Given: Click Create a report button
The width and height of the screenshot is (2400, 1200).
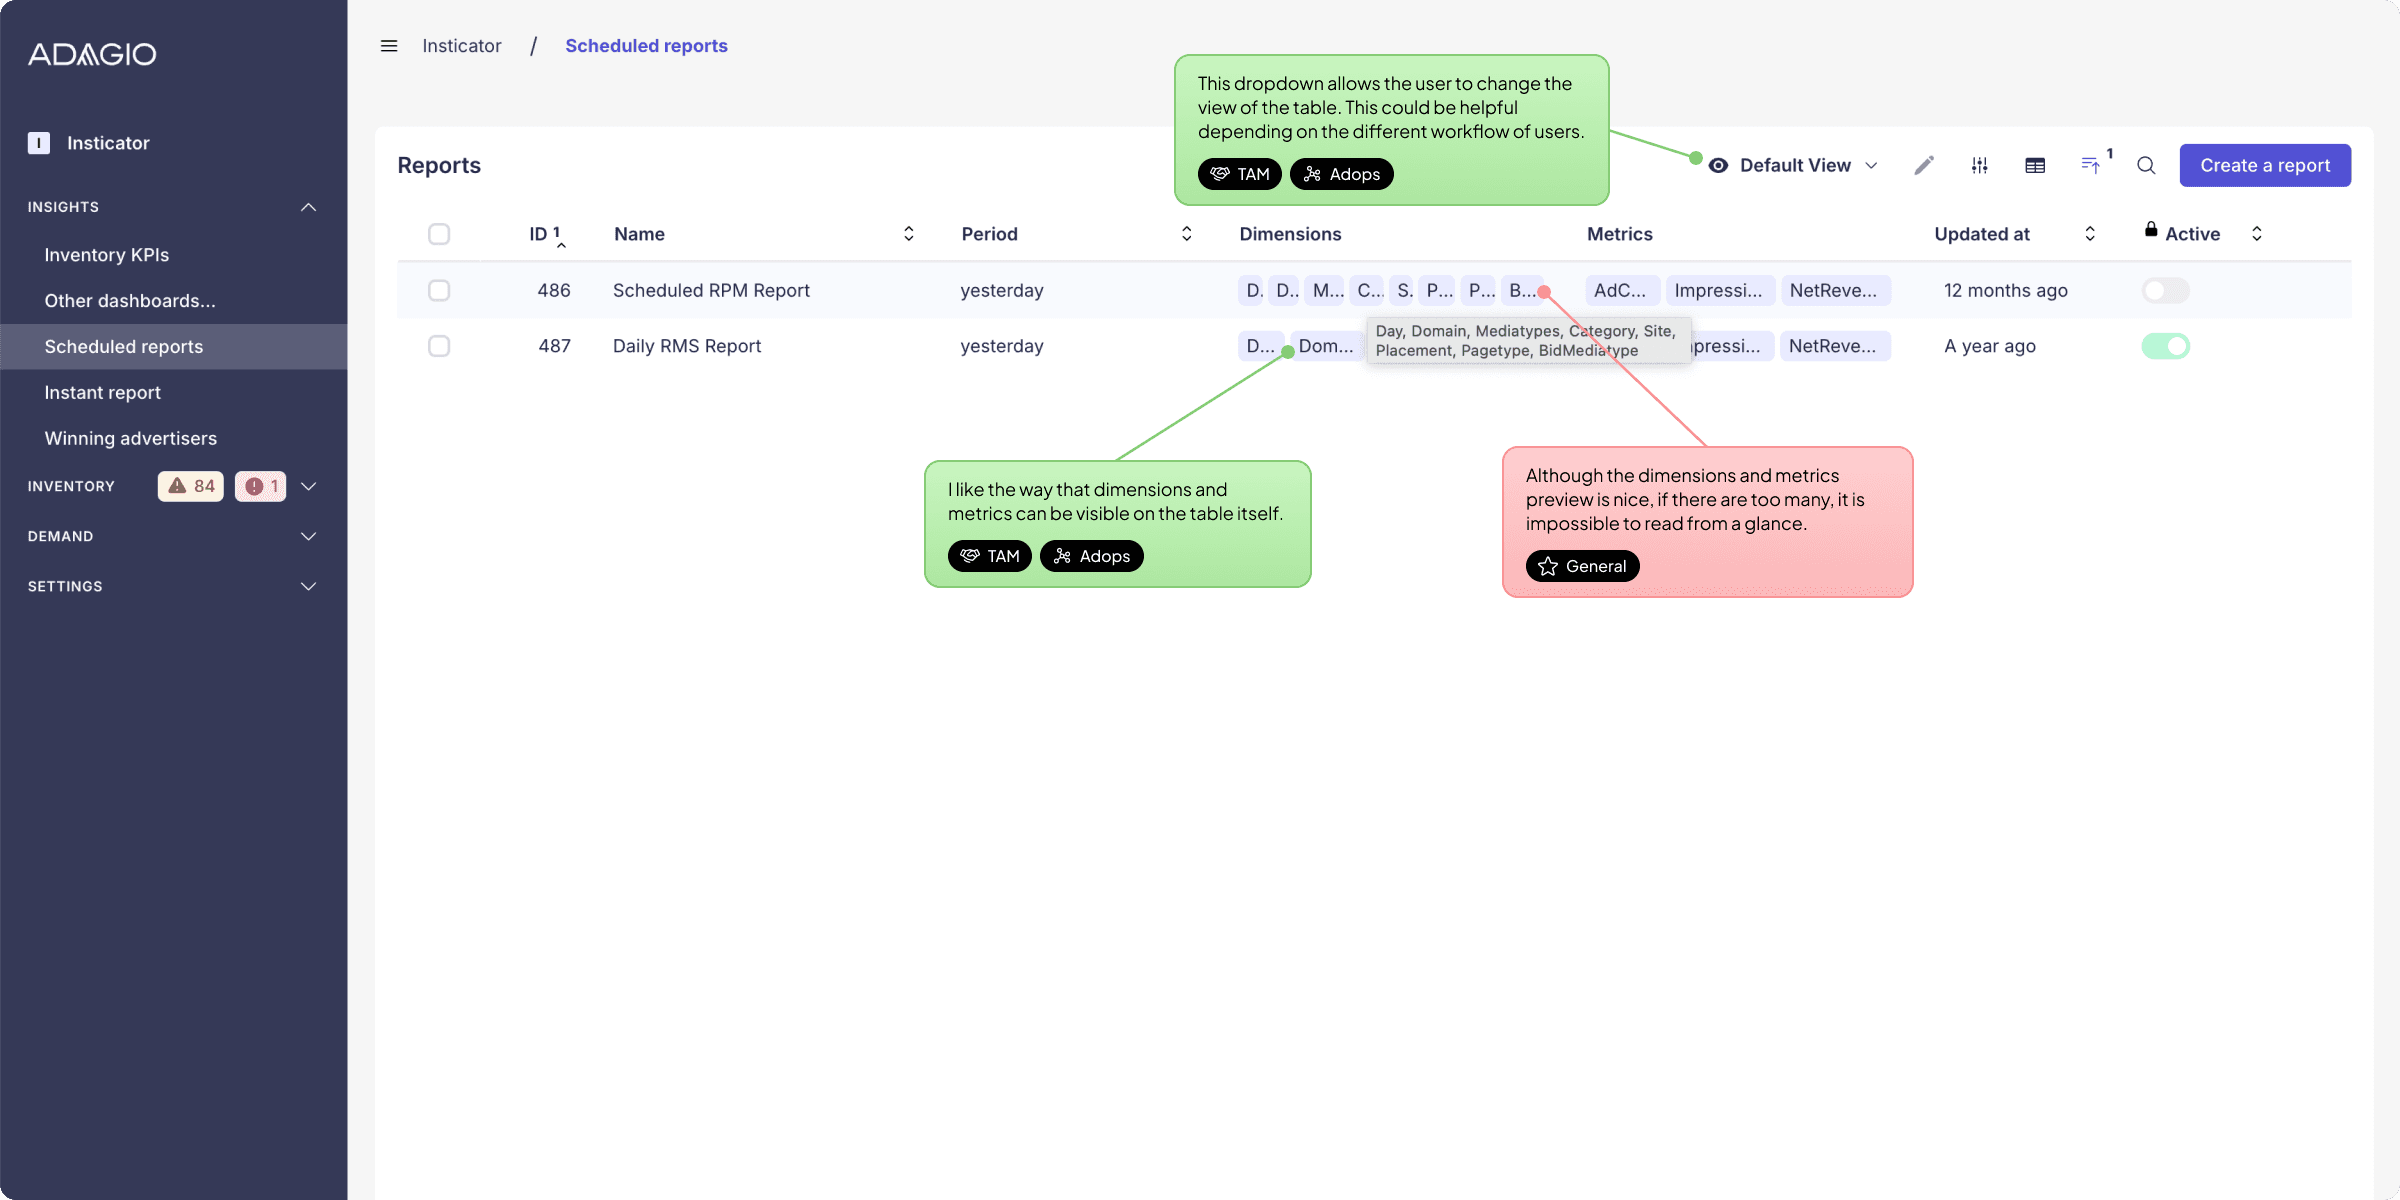Looking at the screenshot, I should (x=2265, y=165).
